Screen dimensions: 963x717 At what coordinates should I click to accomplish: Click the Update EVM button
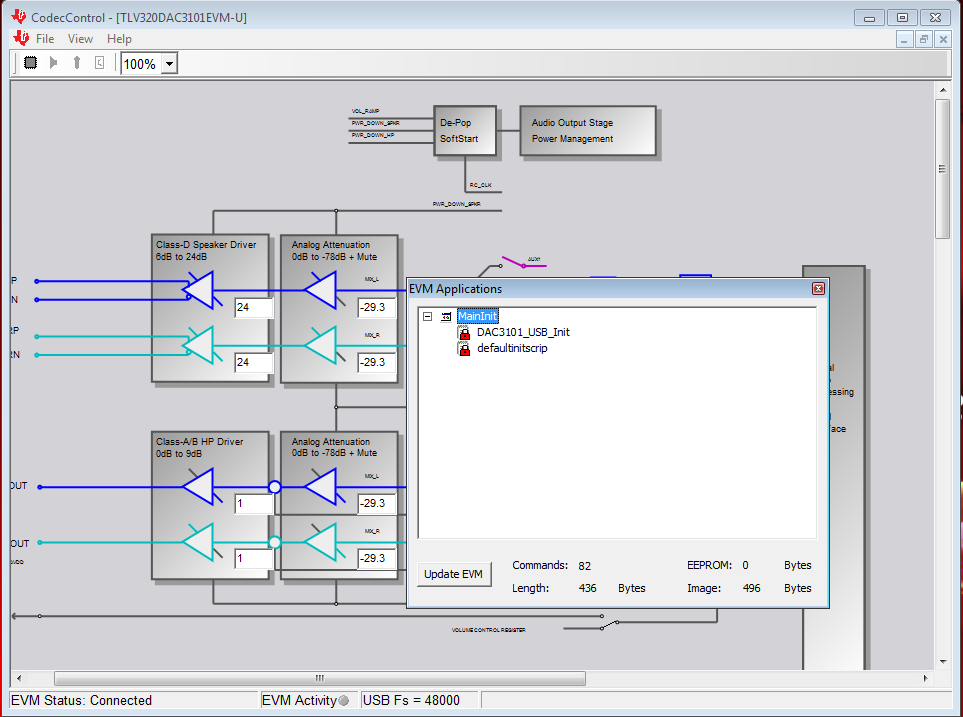[454, 574]
